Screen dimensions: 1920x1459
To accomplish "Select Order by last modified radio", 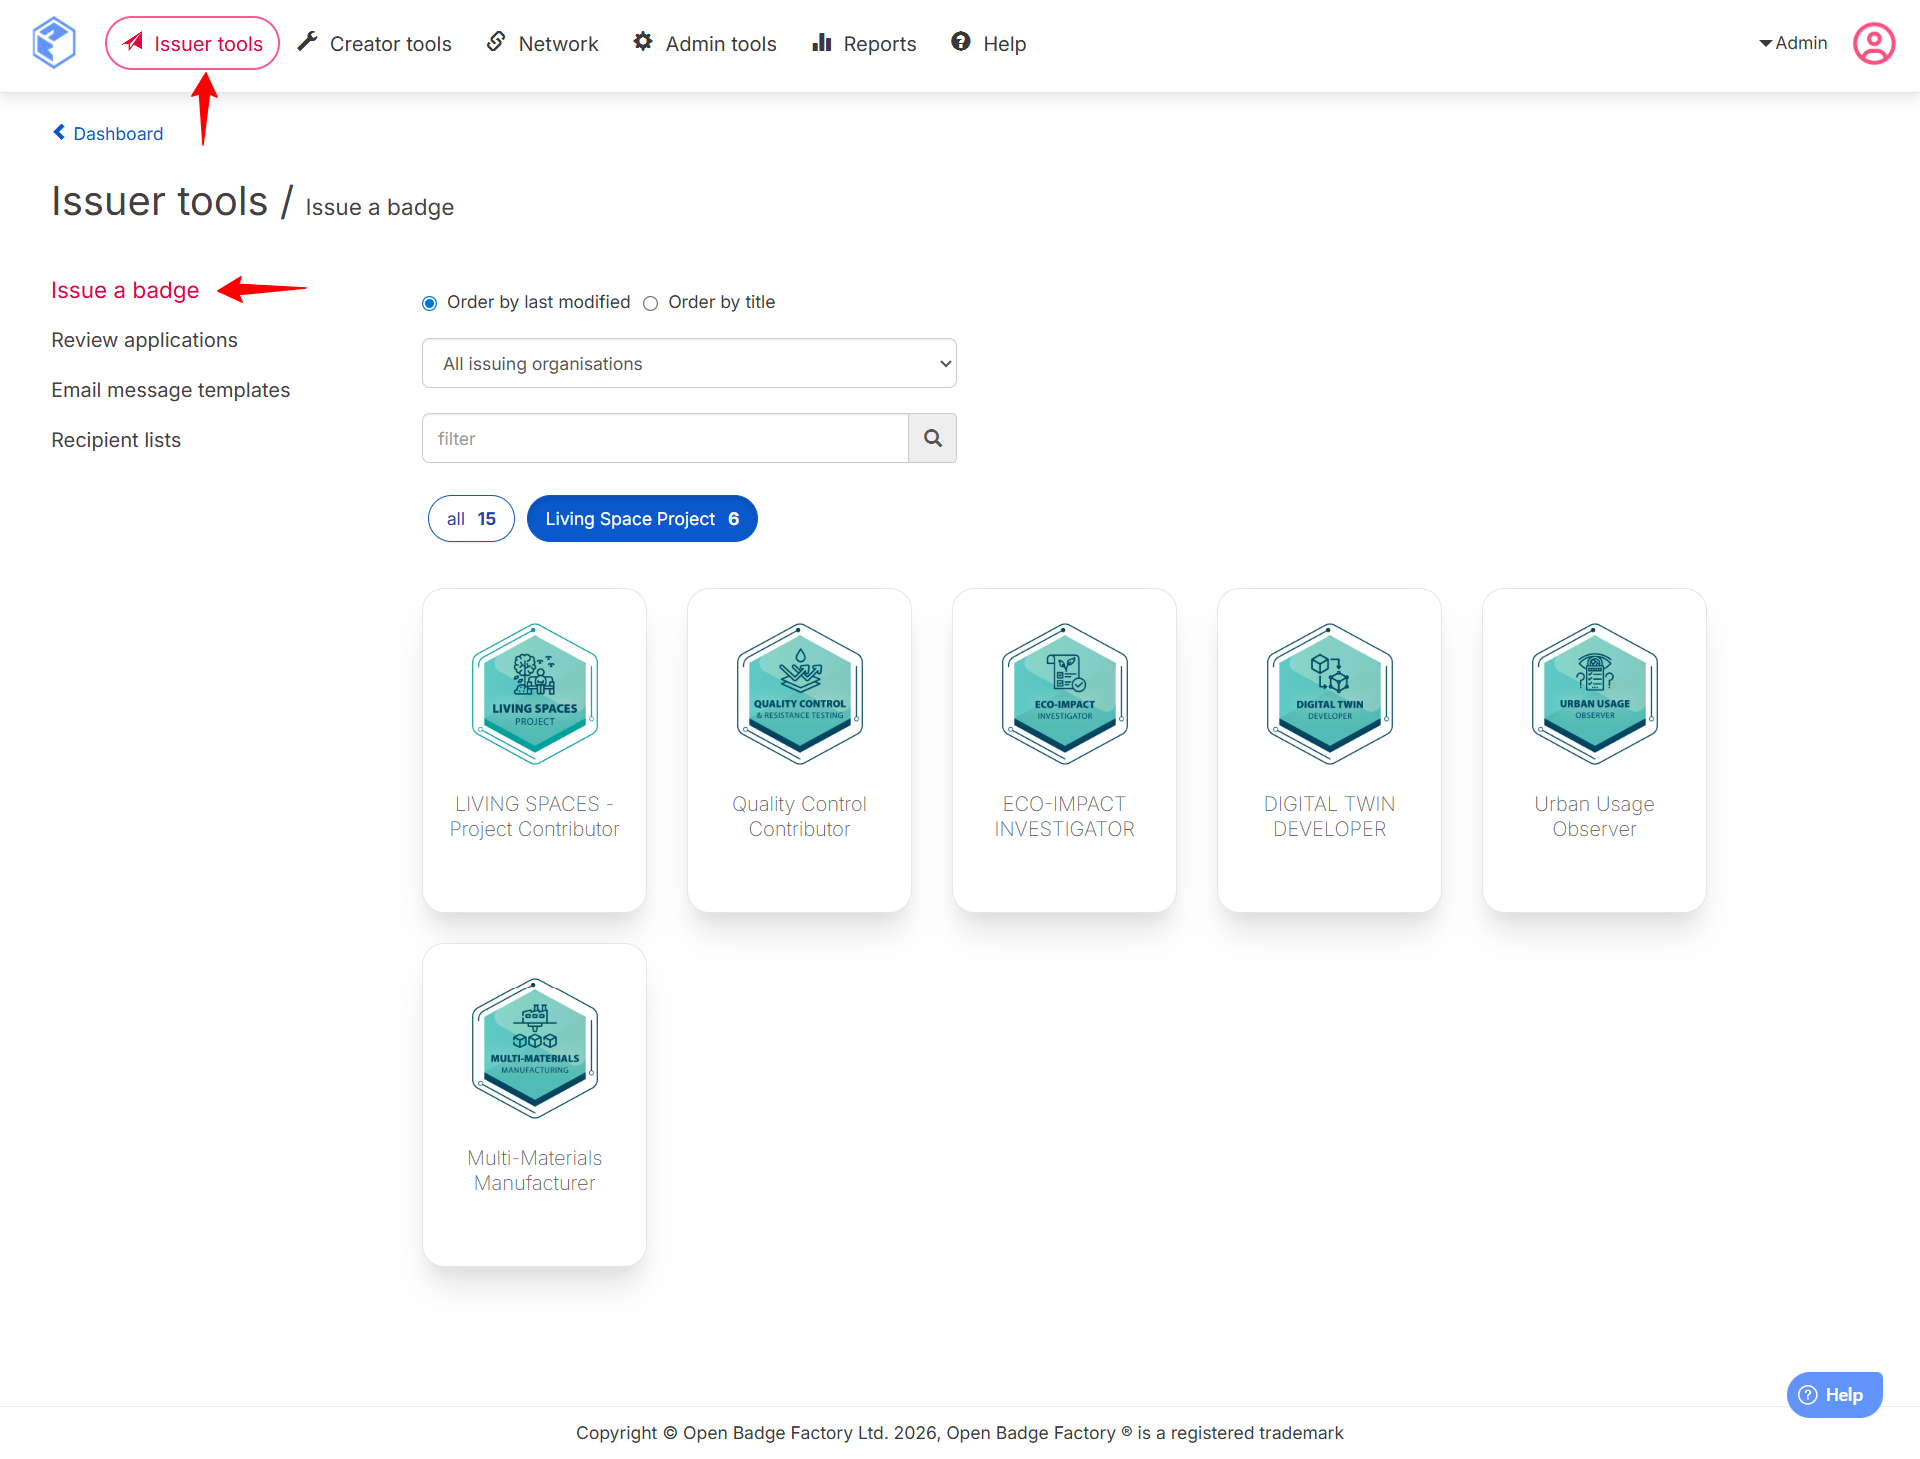I will click(x=430, y=303).
